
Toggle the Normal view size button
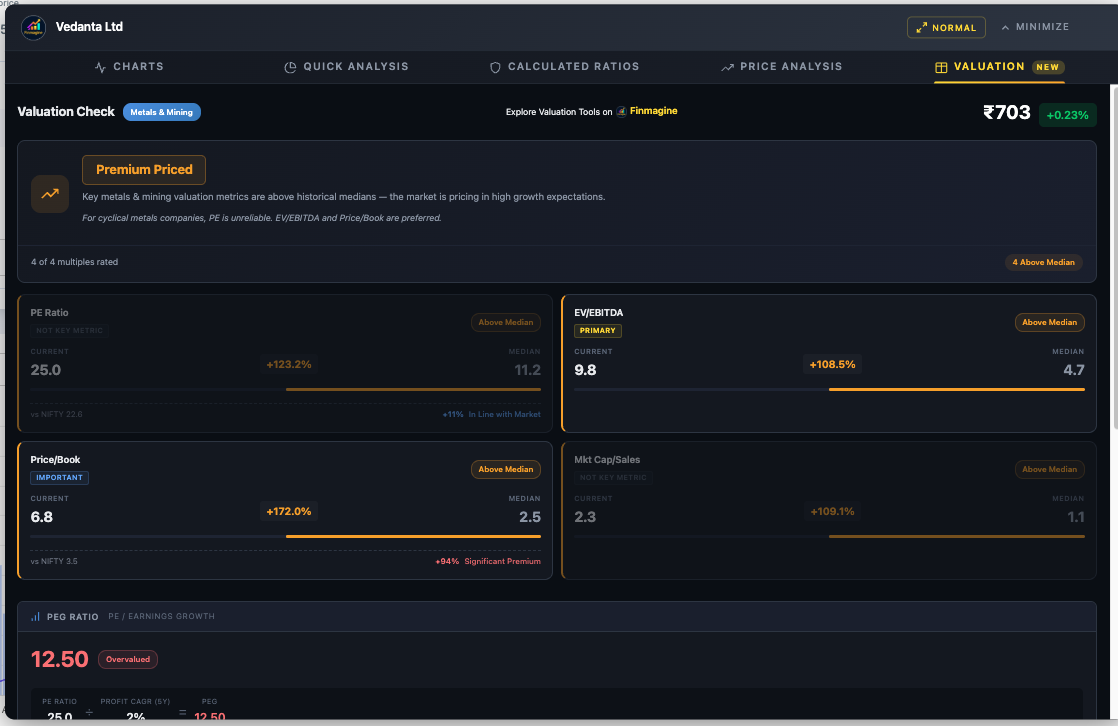(x=945, y=28)
